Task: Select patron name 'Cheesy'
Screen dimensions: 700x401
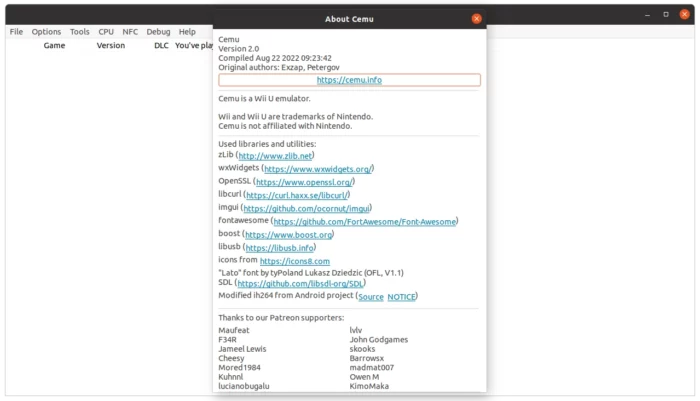Action: 231,358
